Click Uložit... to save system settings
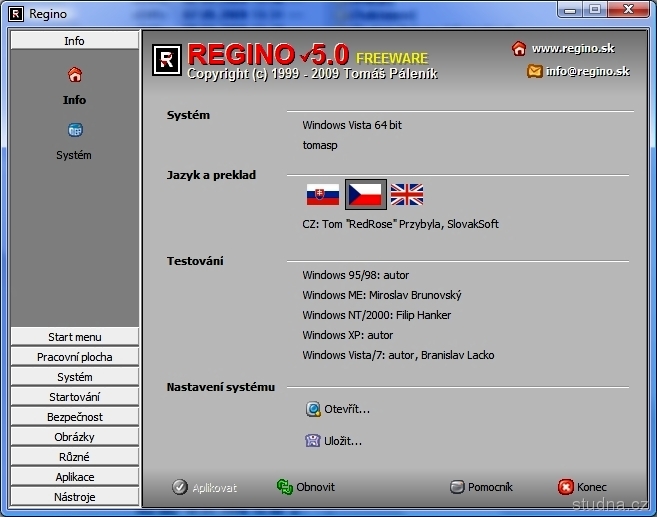 342,441
